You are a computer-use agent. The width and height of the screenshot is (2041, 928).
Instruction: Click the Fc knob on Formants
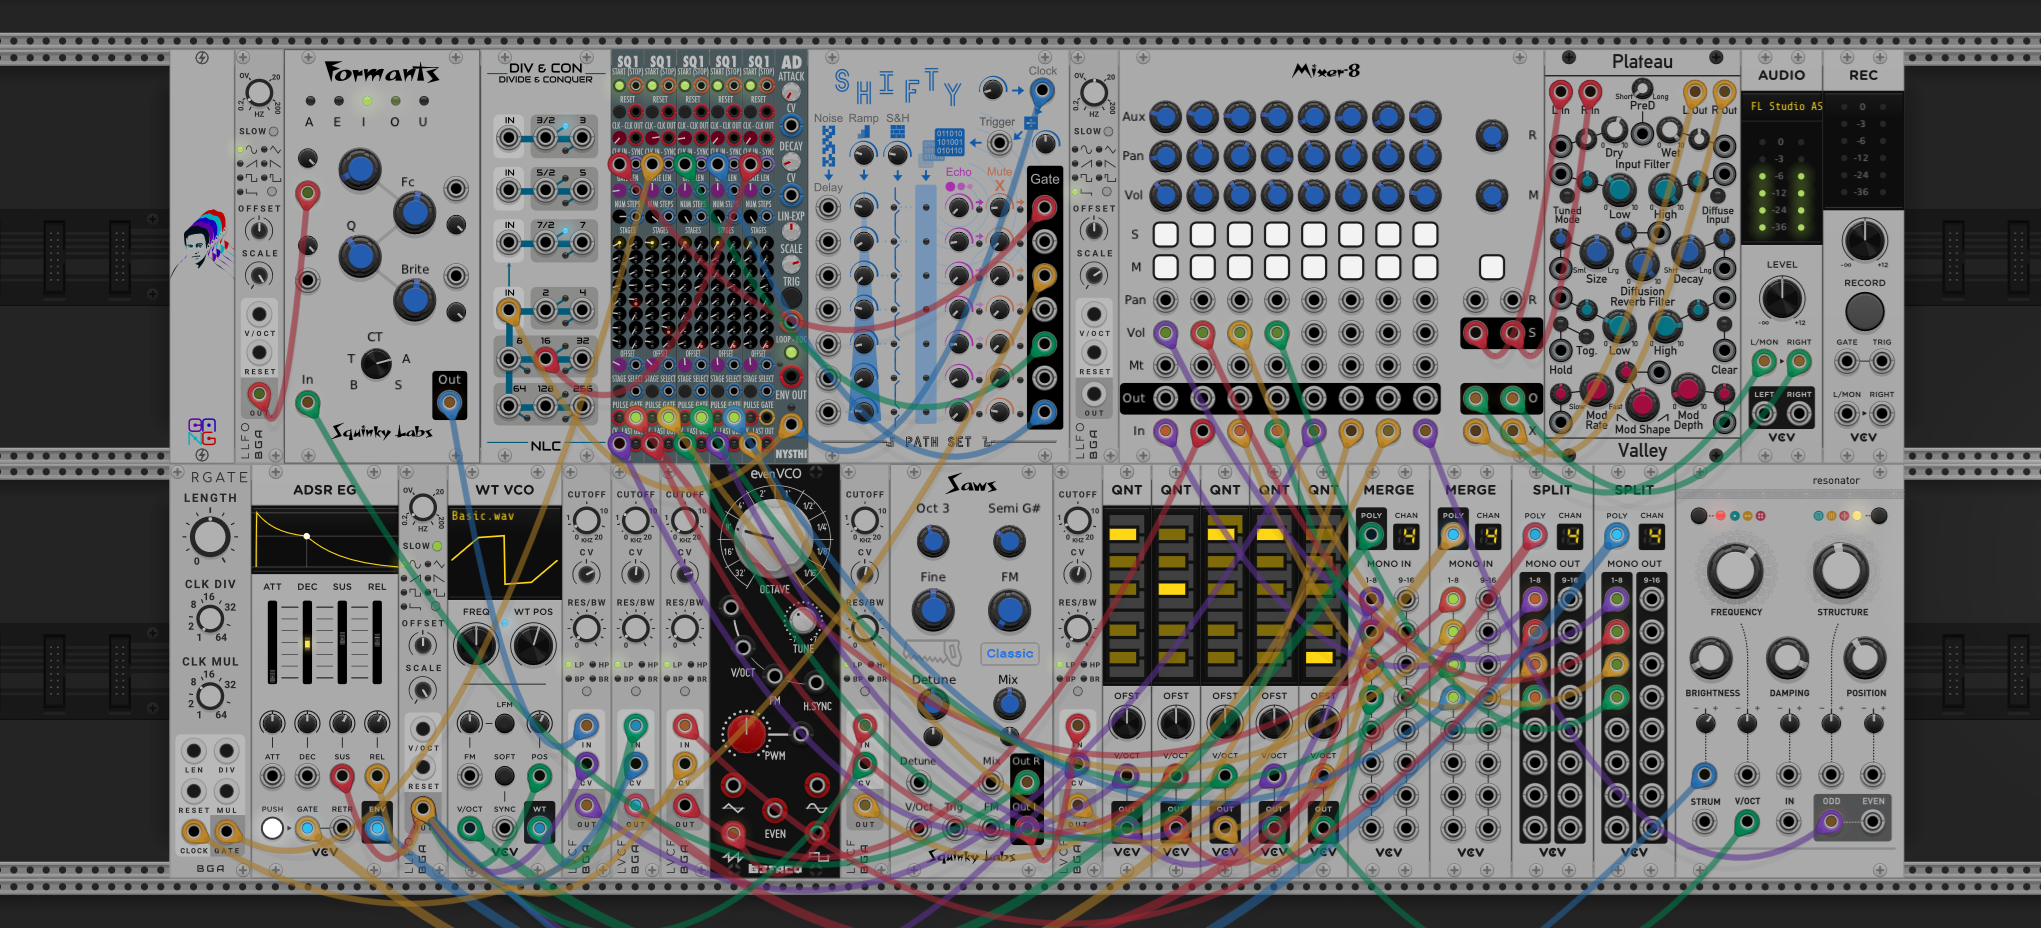[414, 212]
